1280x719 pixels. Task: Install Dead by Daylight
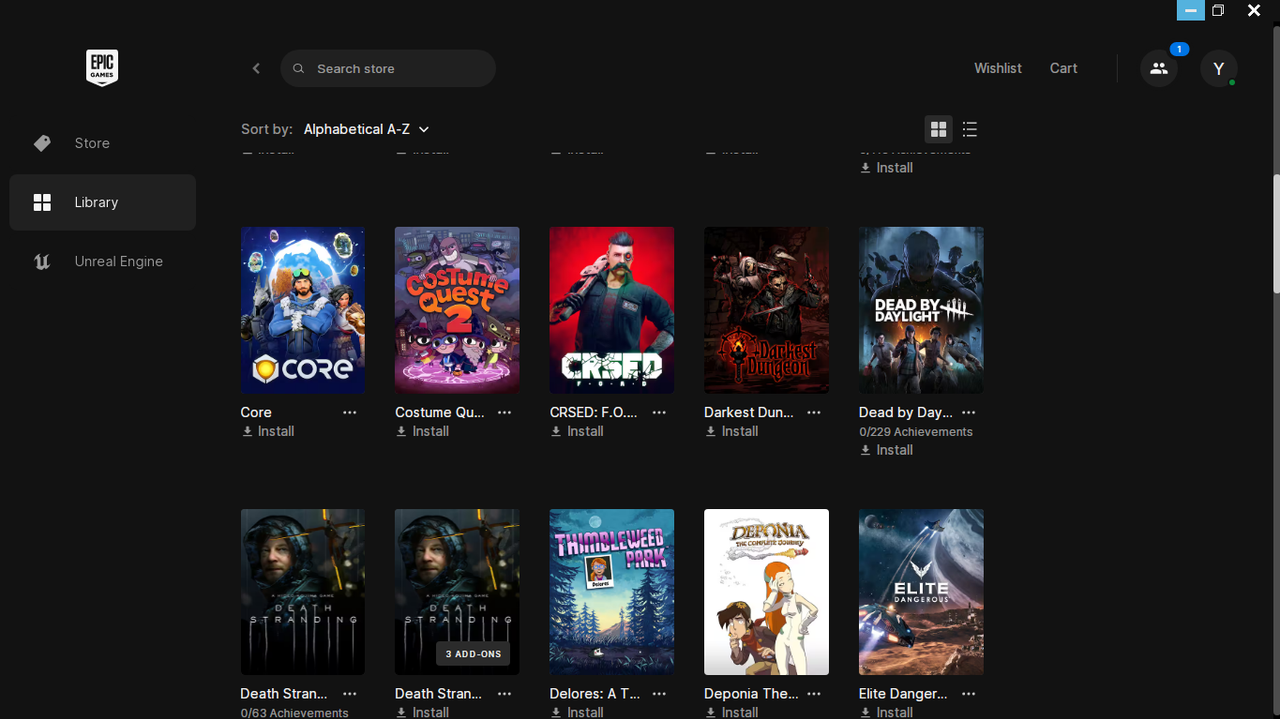886,450
